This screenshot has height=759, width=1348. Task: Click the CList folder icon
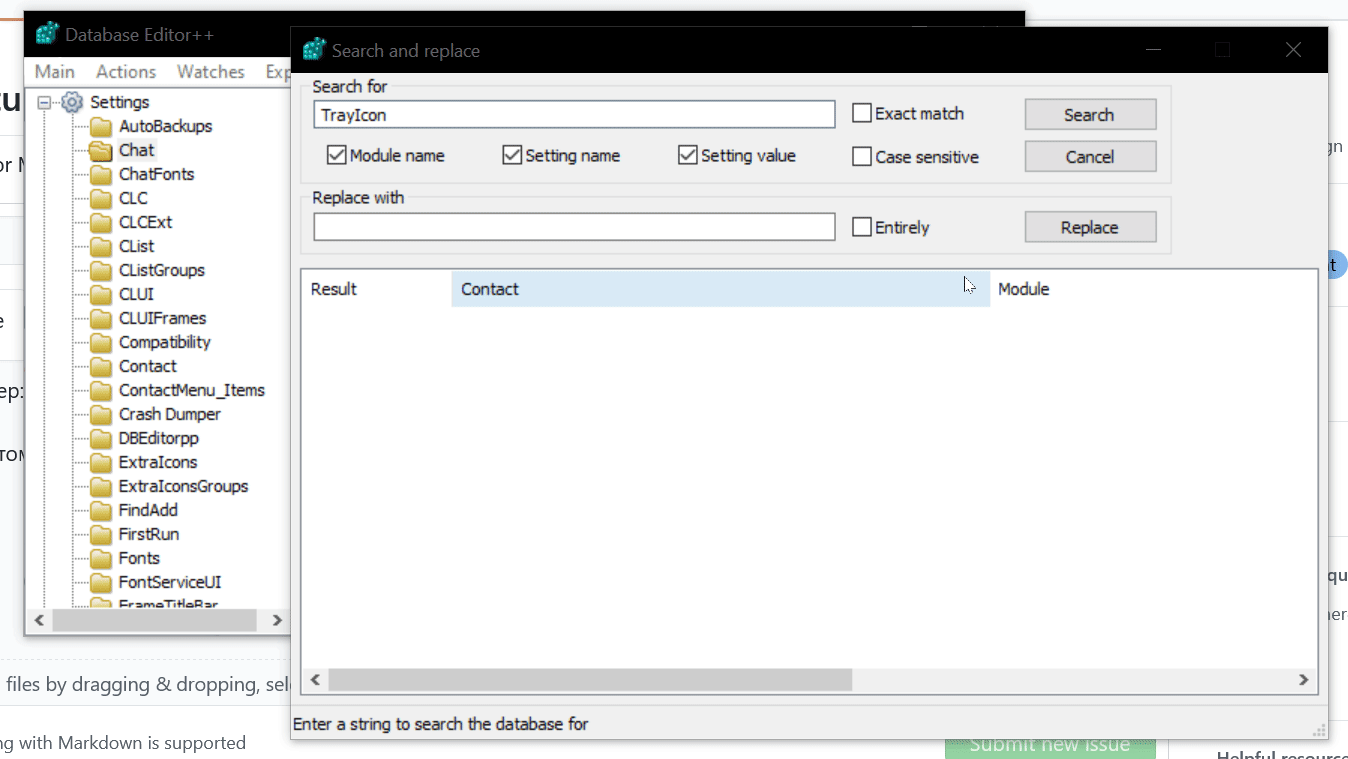100,247
